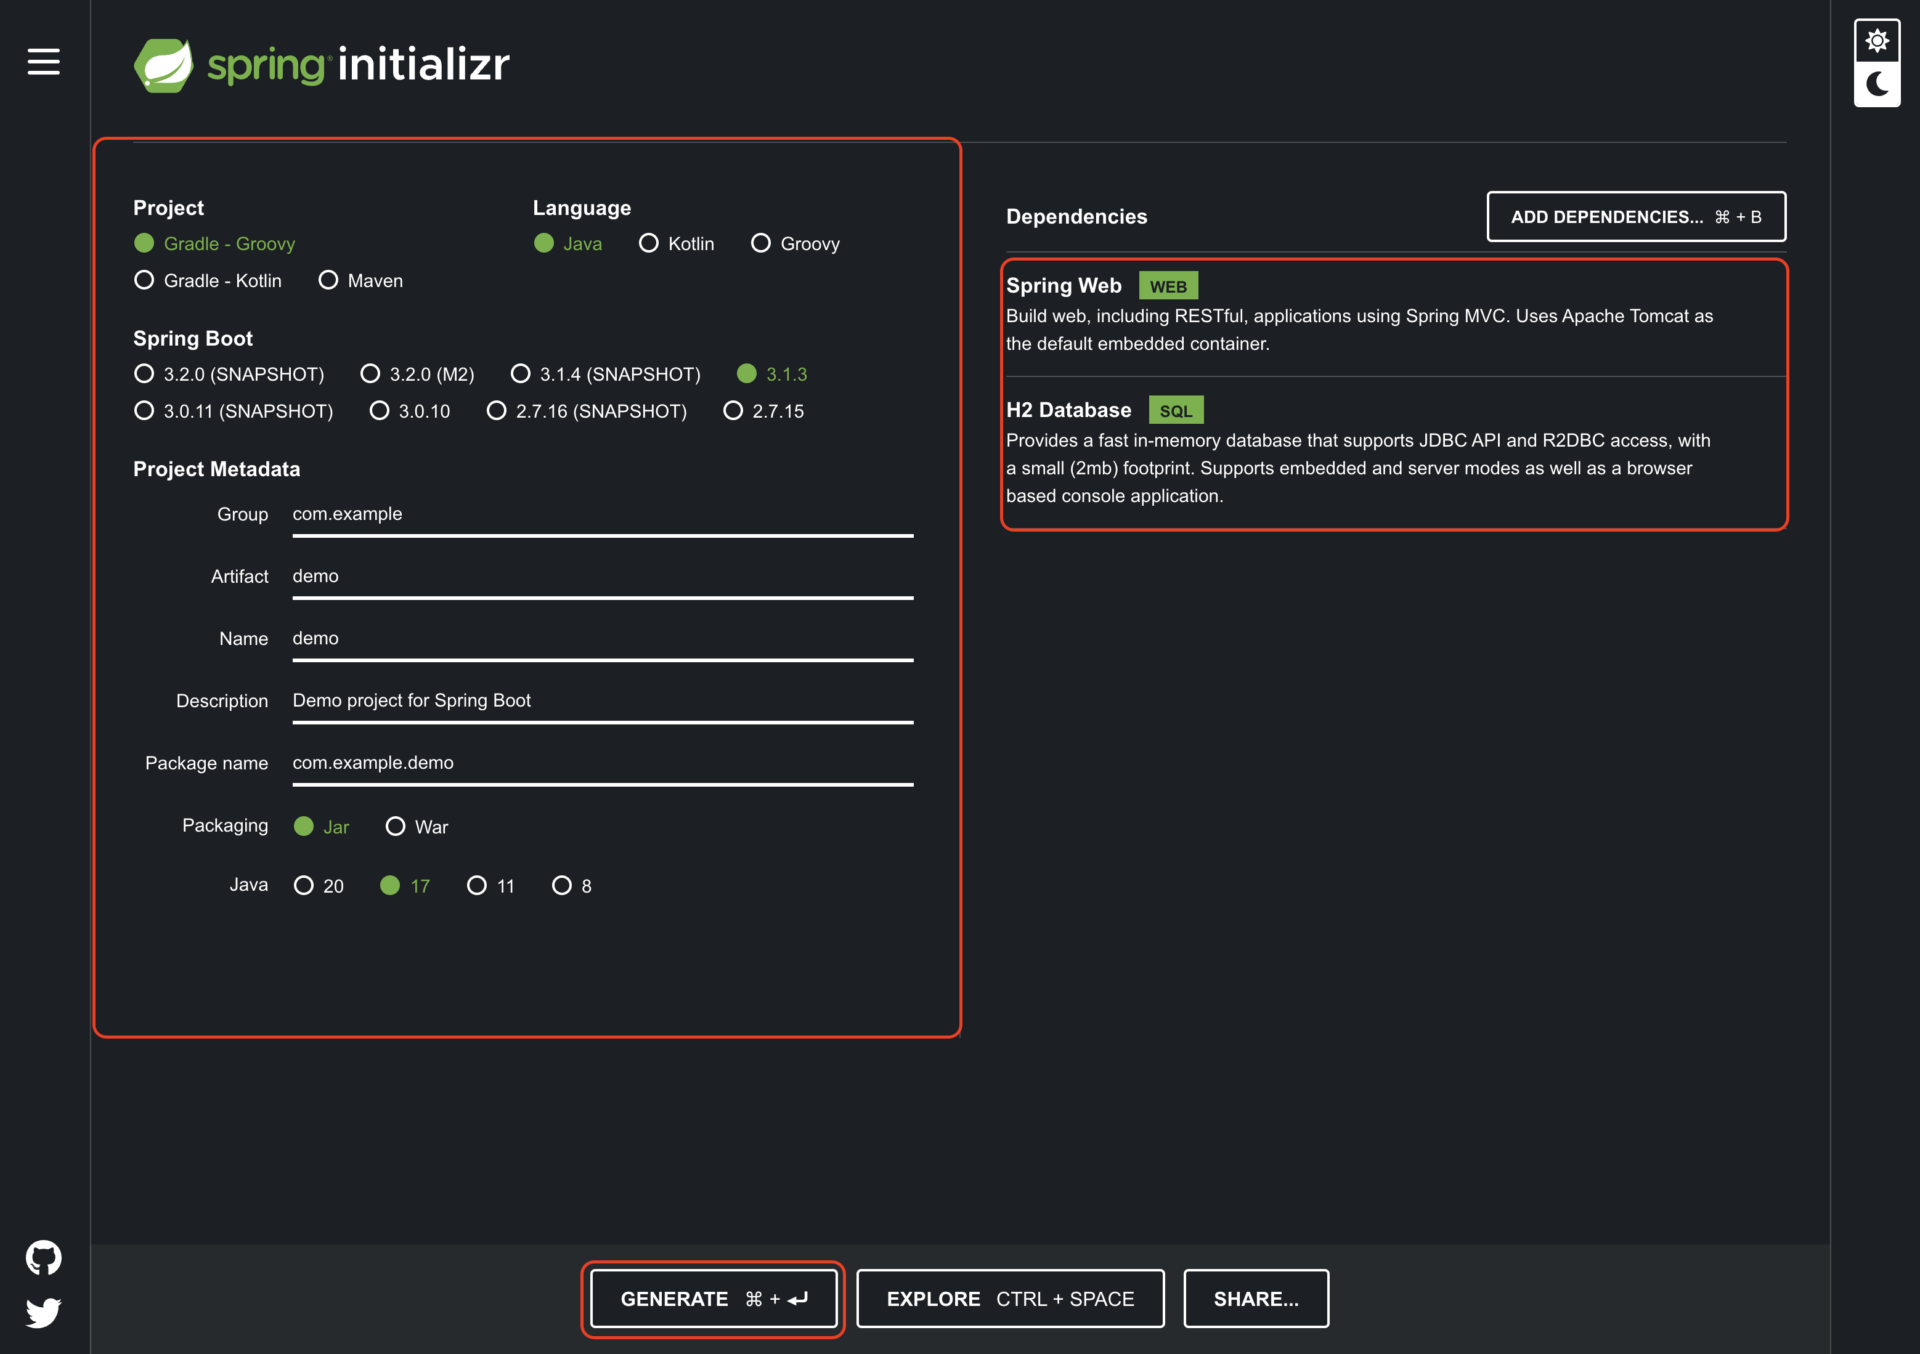Screen dimensions: 1920x1354
Task: Click the Spring Web dependency title
Action: (x=1064, y=286)
